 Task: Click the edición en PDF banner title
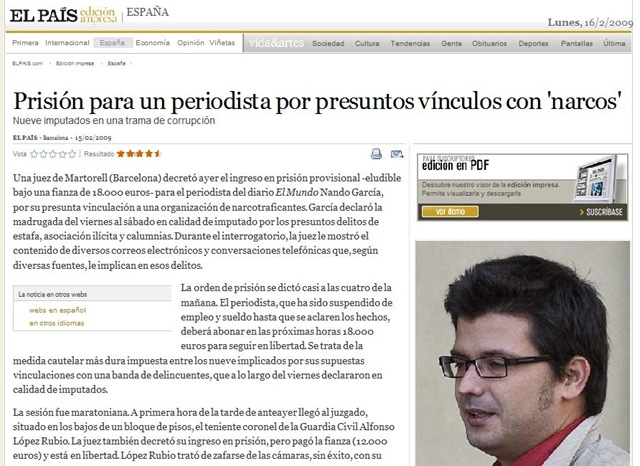(455, 165)
